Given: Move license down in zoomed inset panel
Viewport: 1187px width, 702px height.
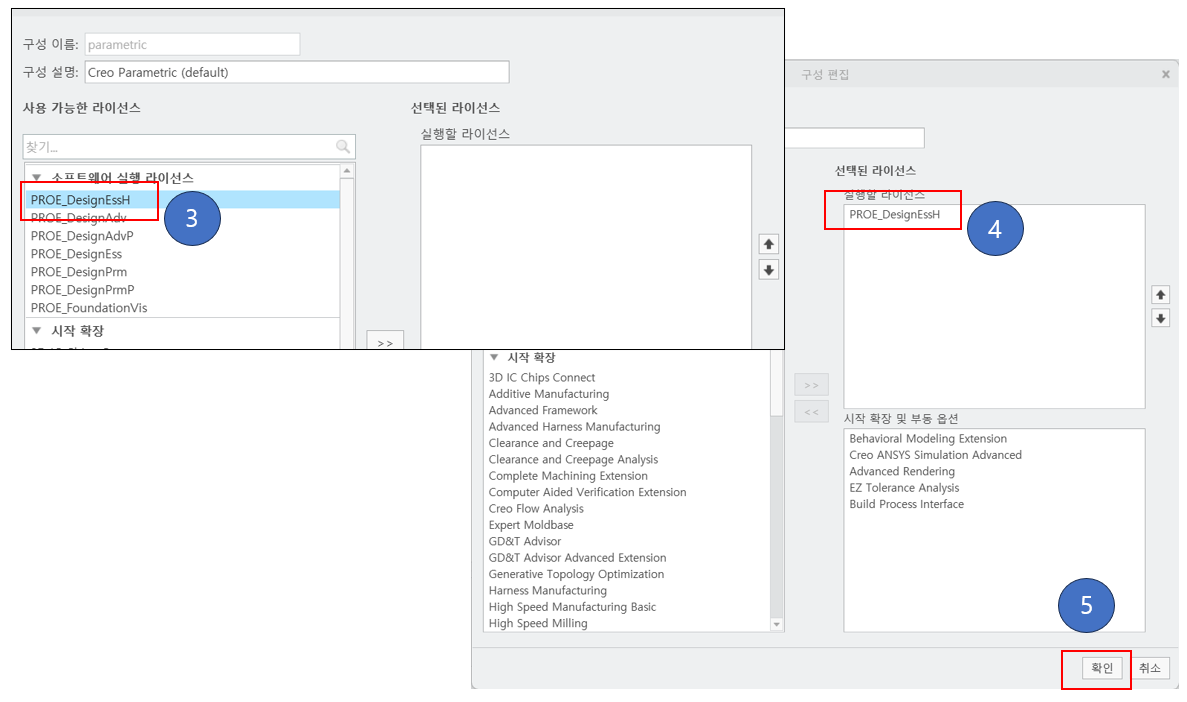Looking at the screenshot, I should coord(768,270).
